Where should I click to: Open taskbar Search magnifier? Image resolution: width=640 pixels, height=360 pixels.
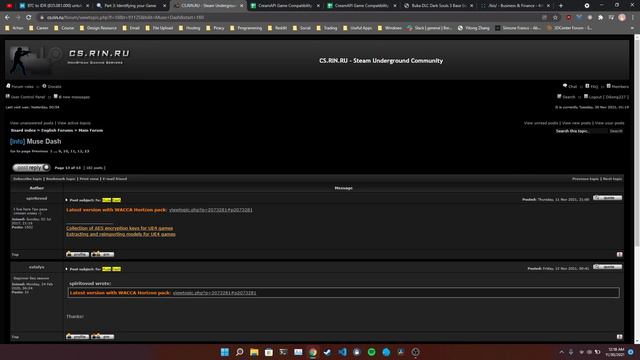[x=240, y=352]
